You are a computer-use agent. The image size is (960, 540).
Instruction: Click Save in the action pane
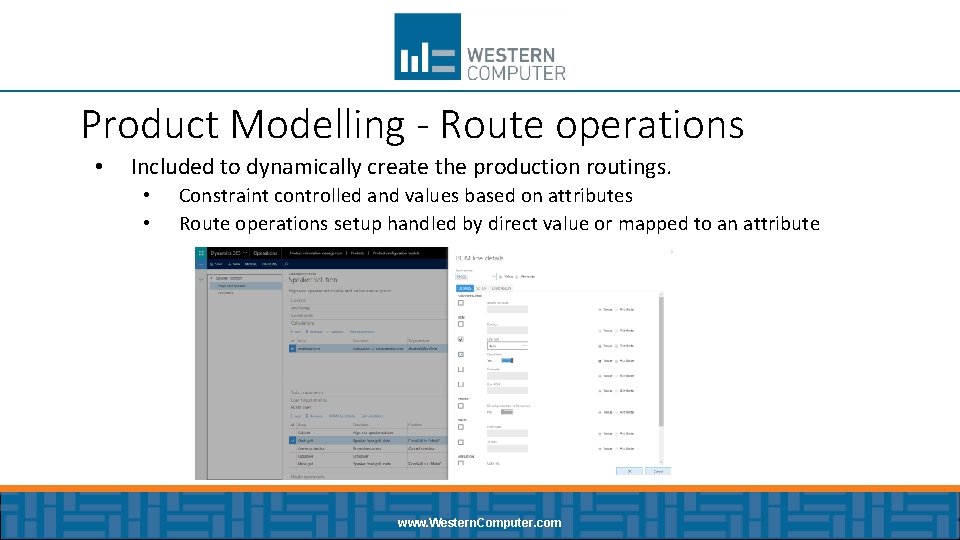(x=216, y=264)
